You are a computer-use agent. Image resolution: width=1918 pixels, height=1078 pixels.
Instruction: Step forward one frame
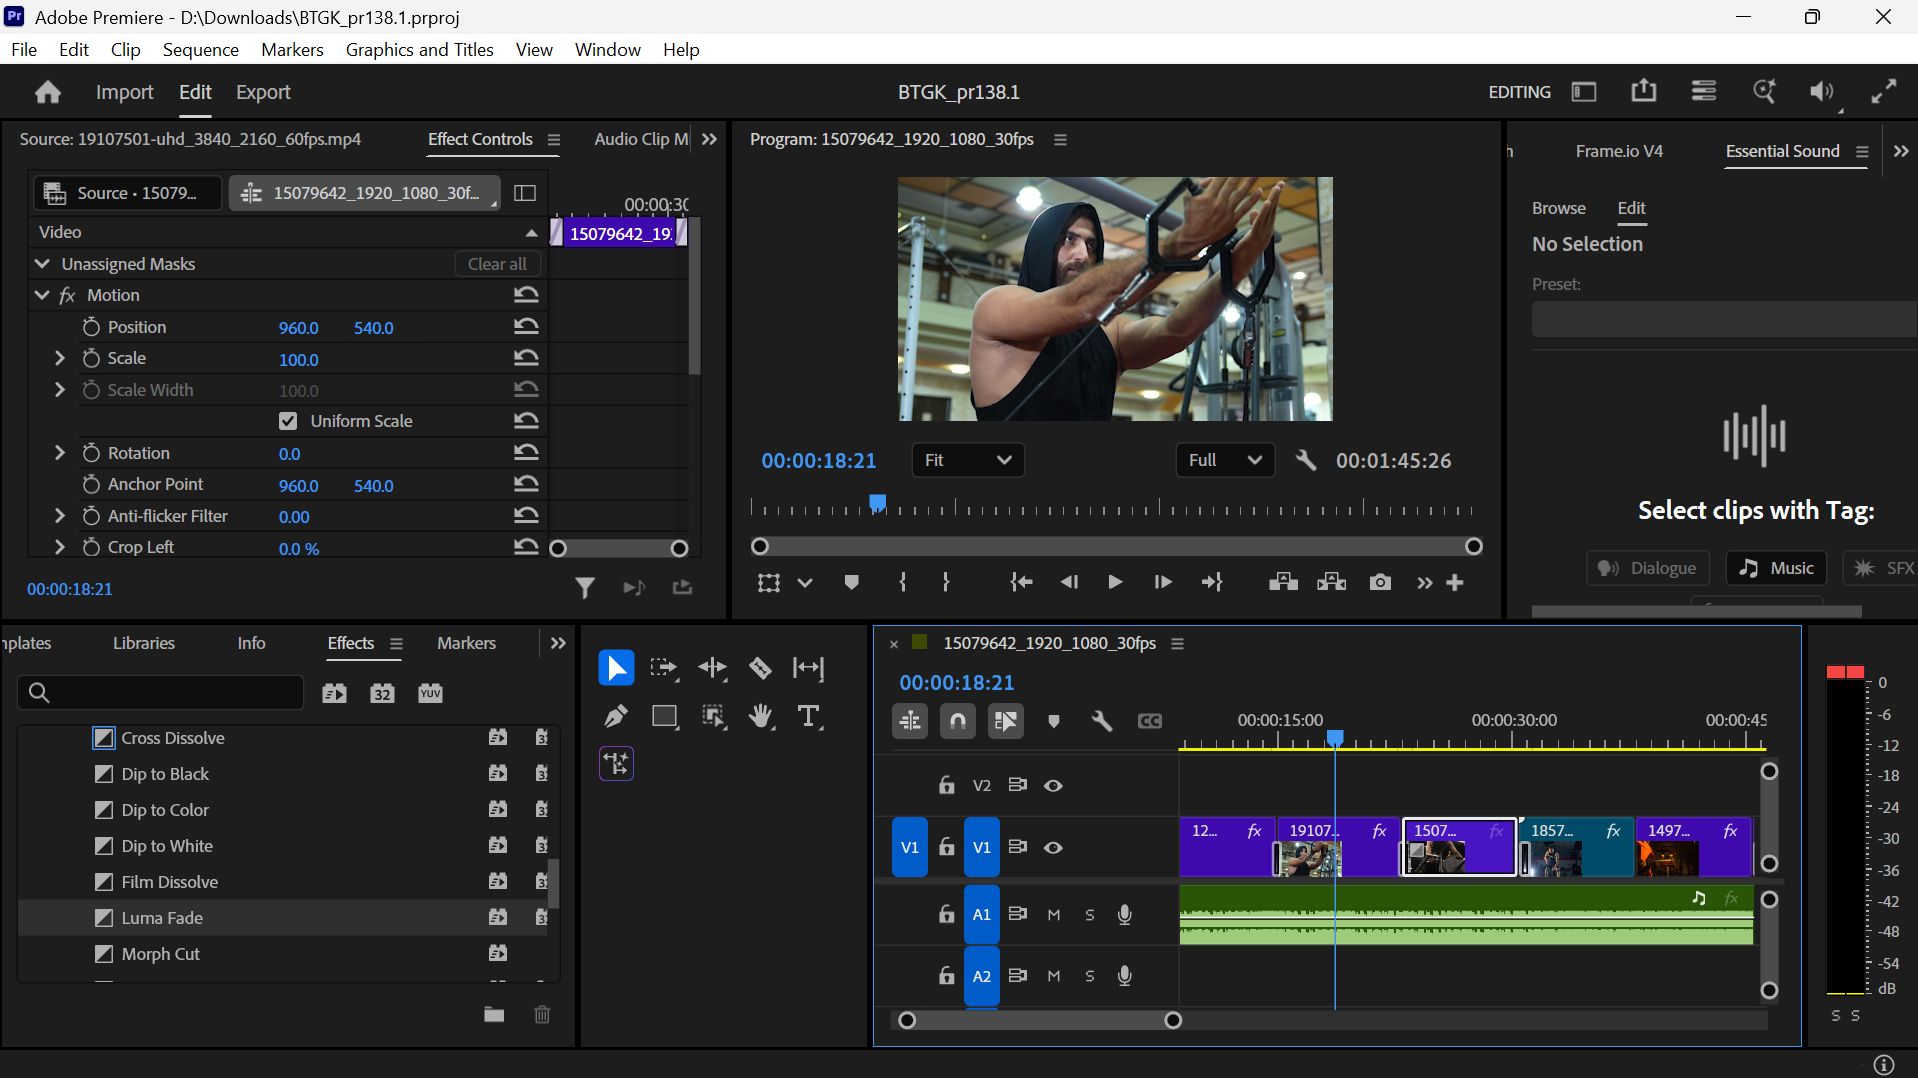click(1162, 582)
